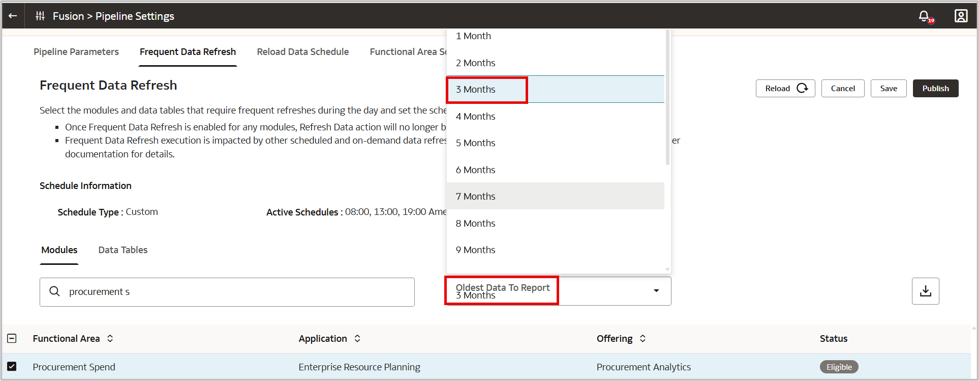Click the Eligible status badge

point(839,367)
